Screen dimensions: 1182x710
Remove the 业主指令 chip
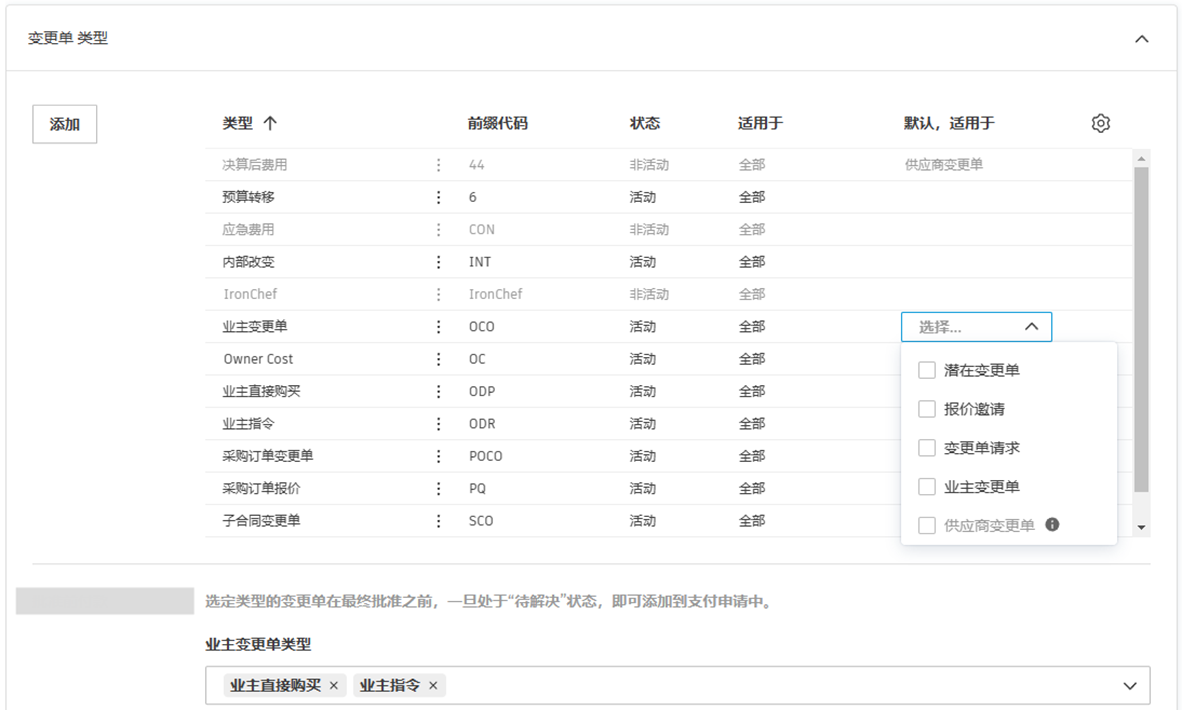point(433,685)
